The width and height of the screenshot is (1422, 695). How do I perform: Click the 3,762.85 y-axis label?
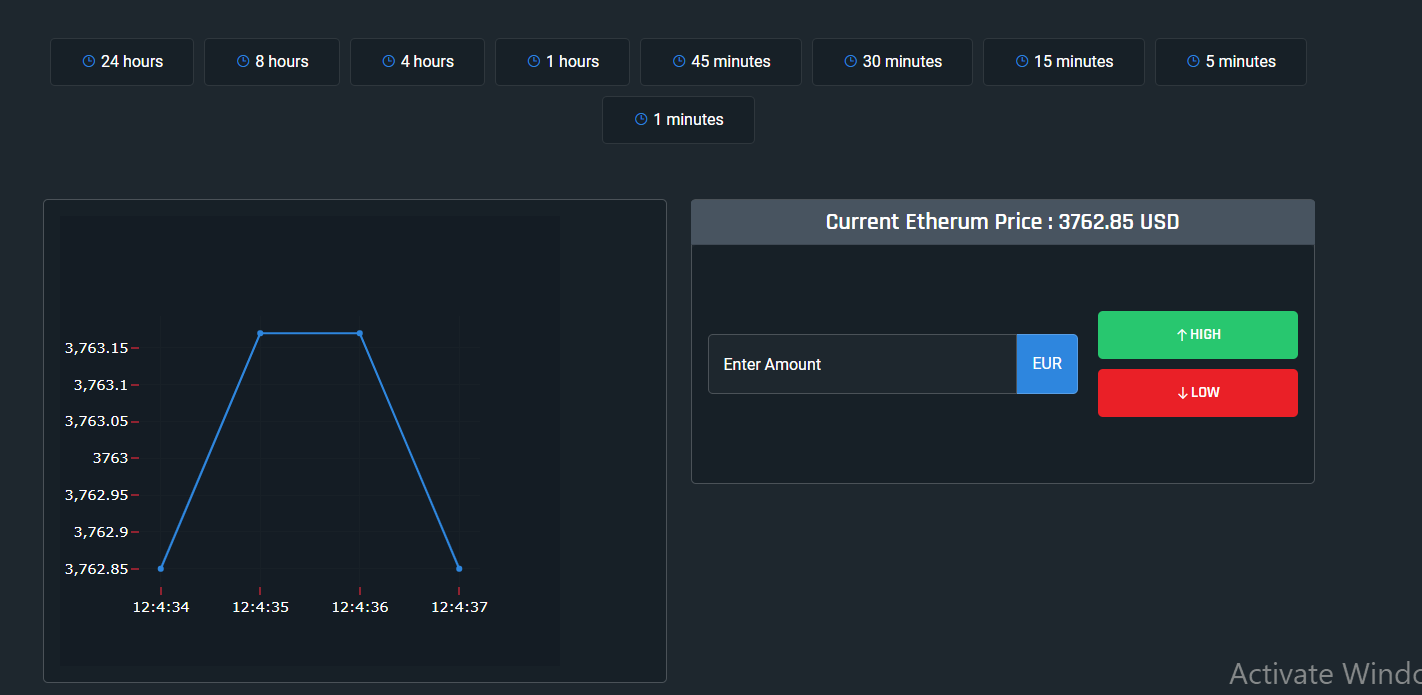pyautogui.click(x=97, y=569)
